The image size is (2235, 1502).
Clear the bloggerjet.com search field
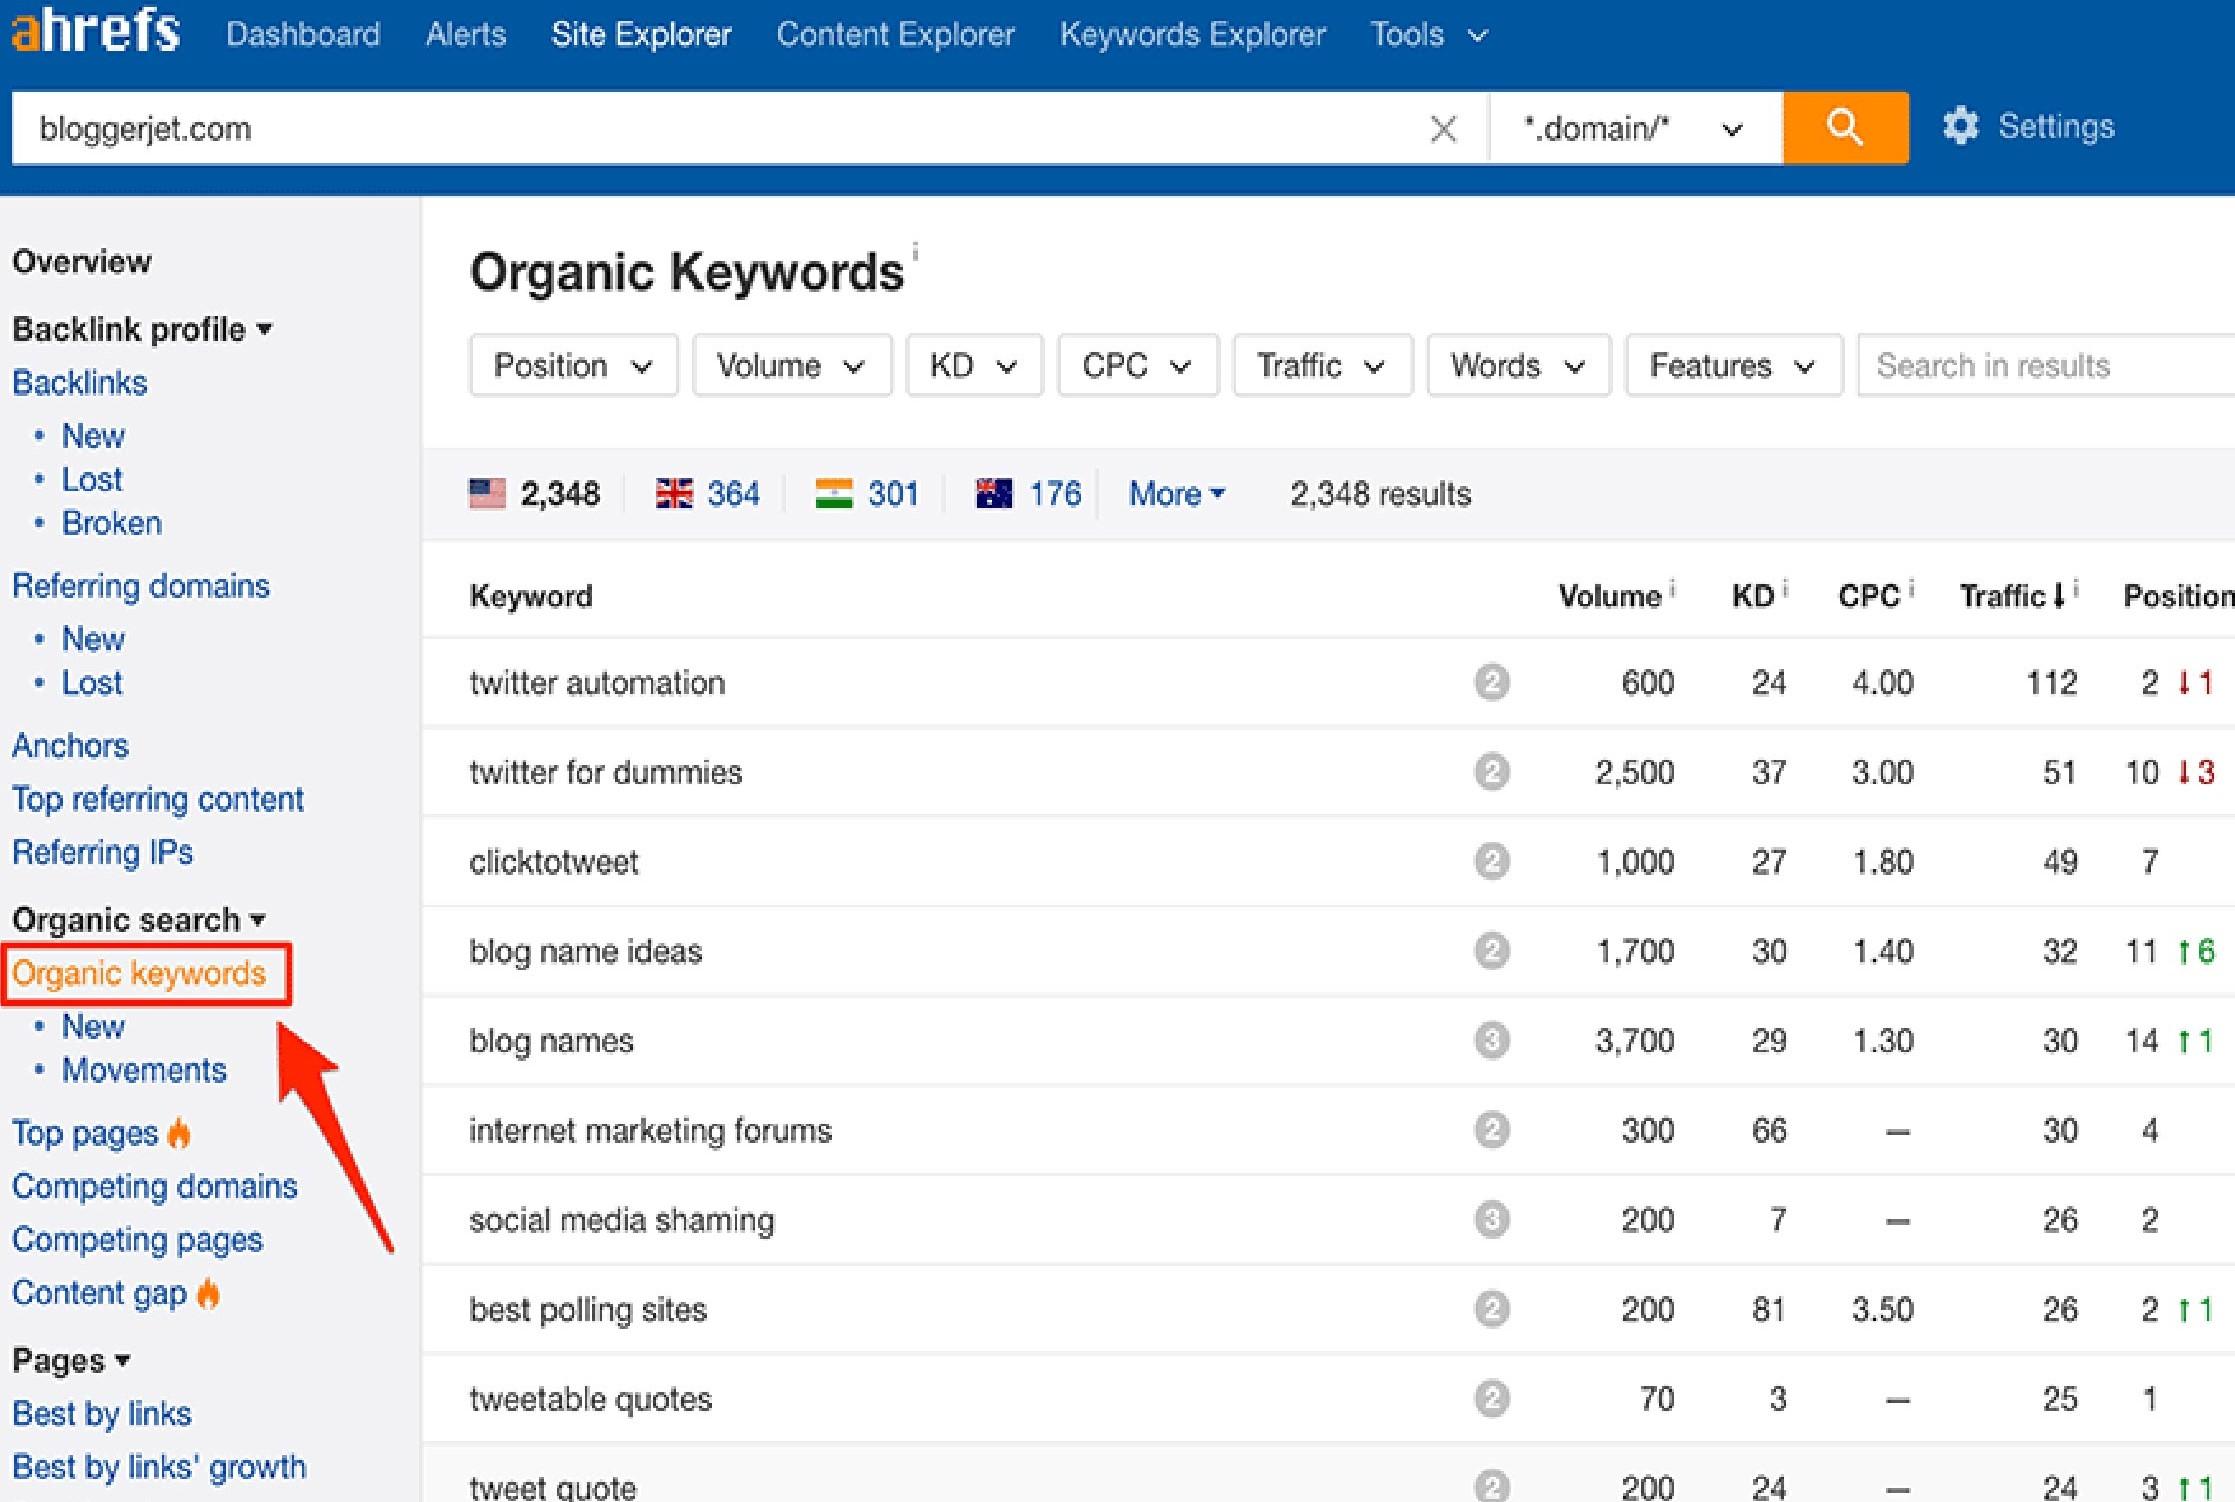1444,128
